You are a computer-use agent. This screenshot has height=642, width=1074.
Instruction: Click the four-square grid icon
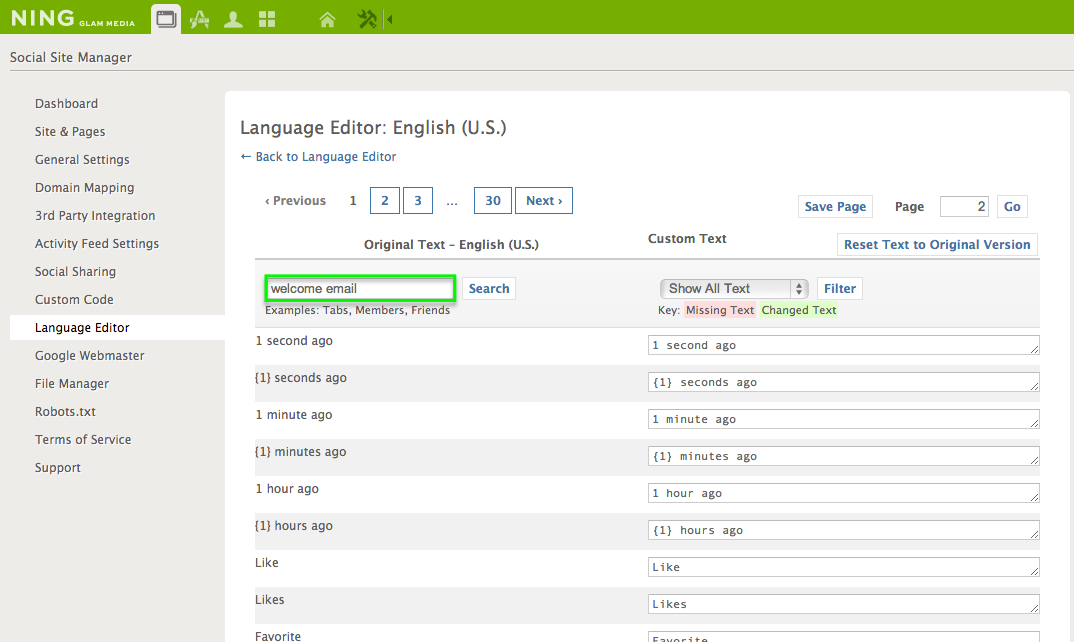point(267,18)
